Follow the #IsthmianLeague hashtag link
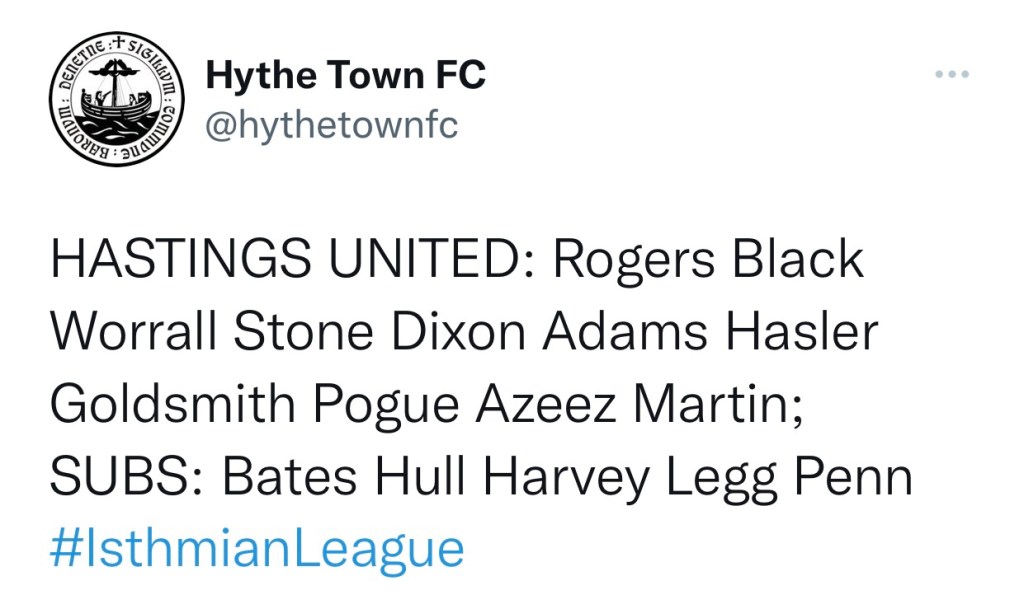 (x=257, y=551)
